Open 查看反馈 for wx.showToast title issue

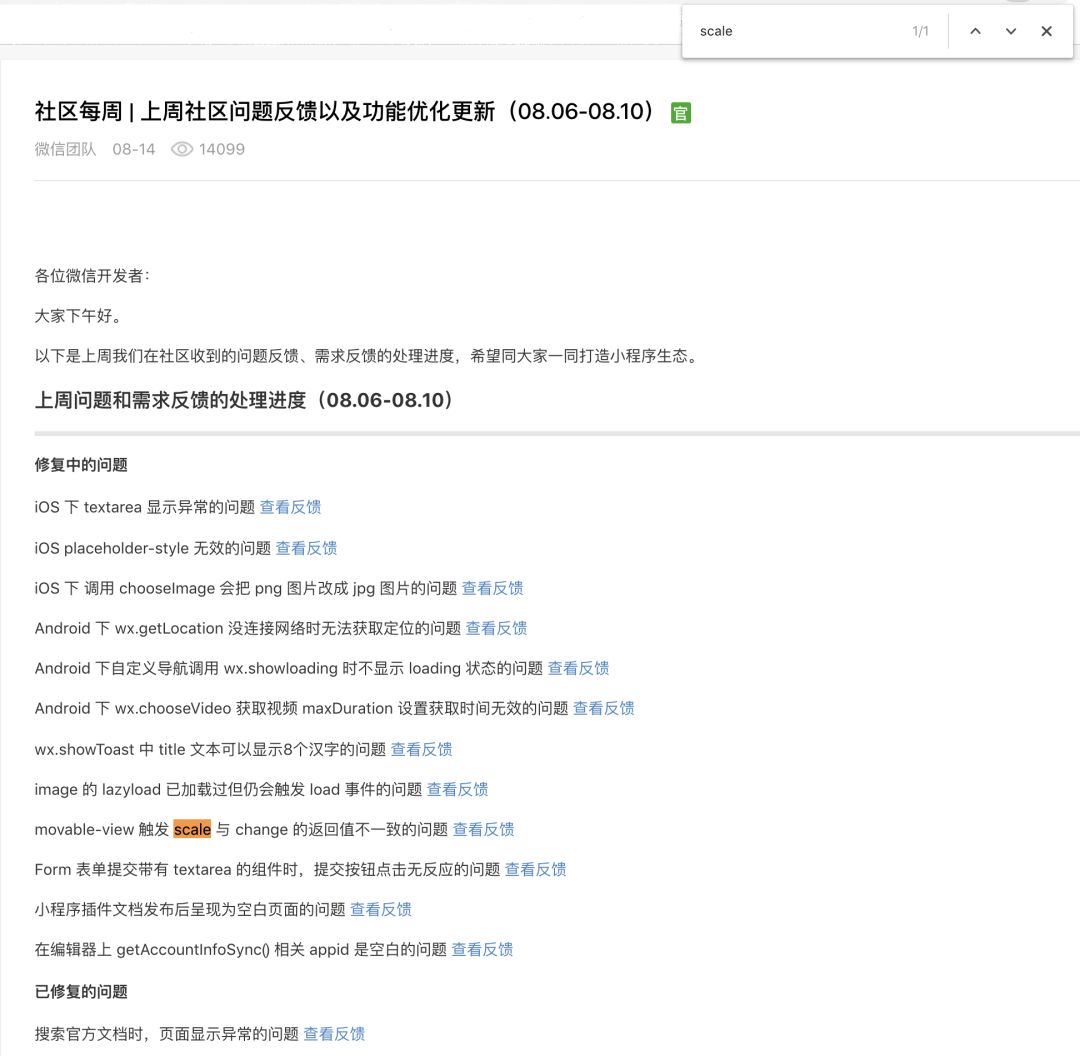421,749
